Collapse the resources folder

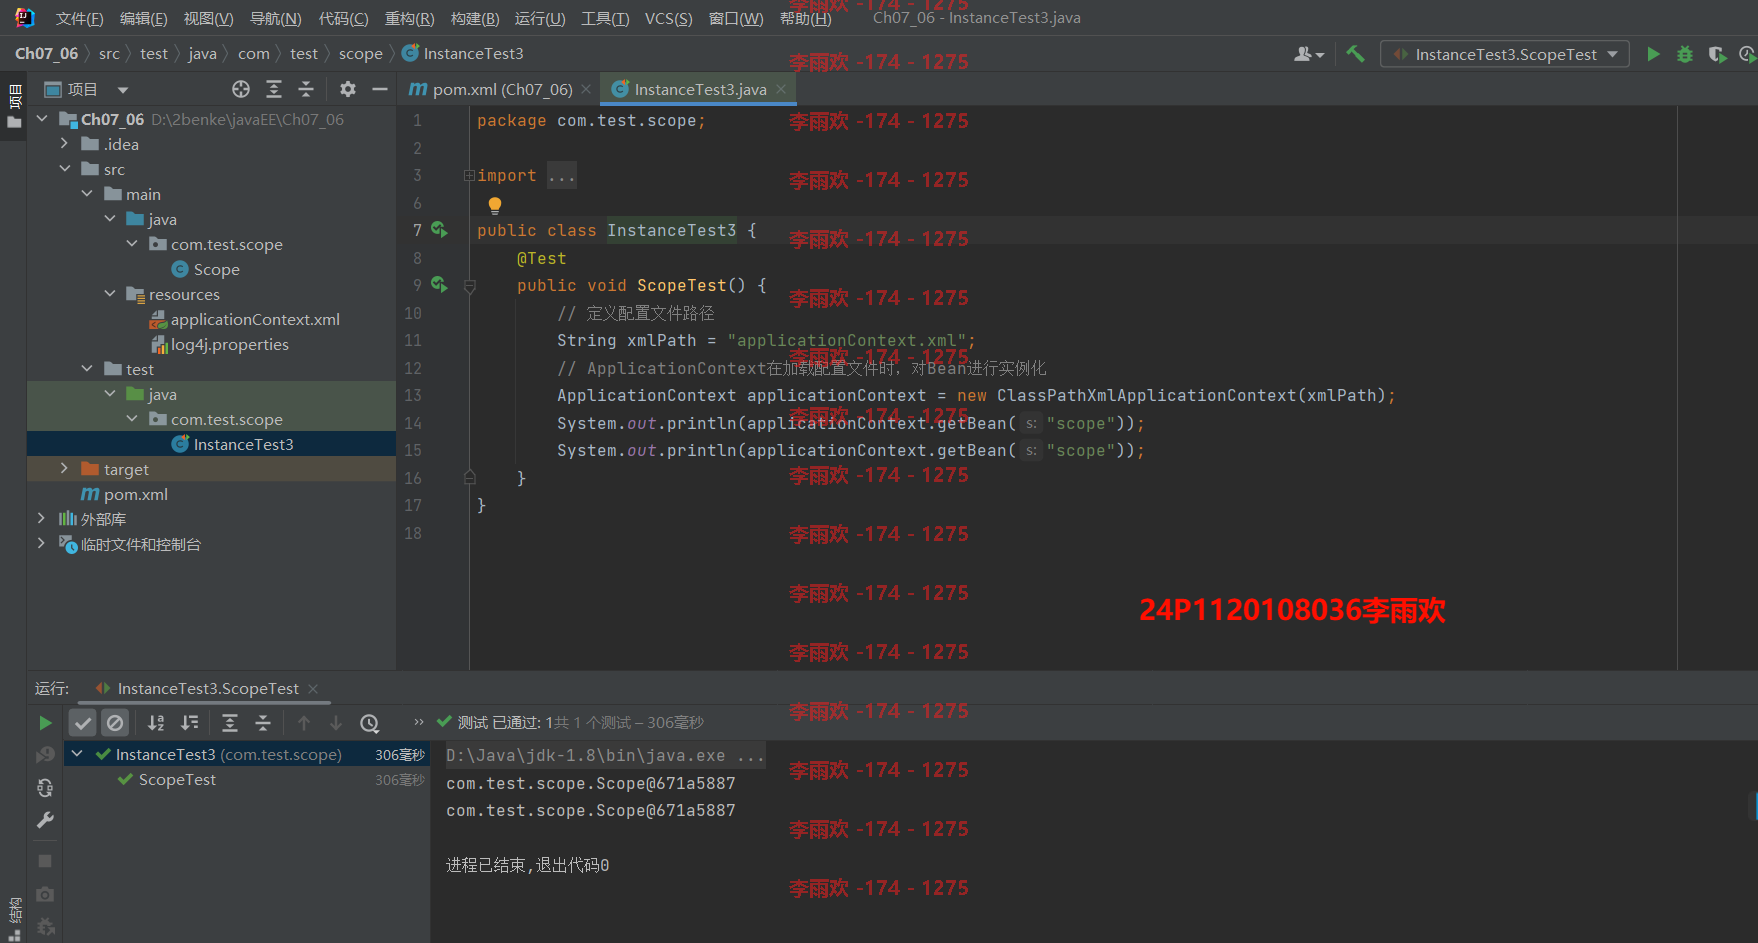(110, 294)
